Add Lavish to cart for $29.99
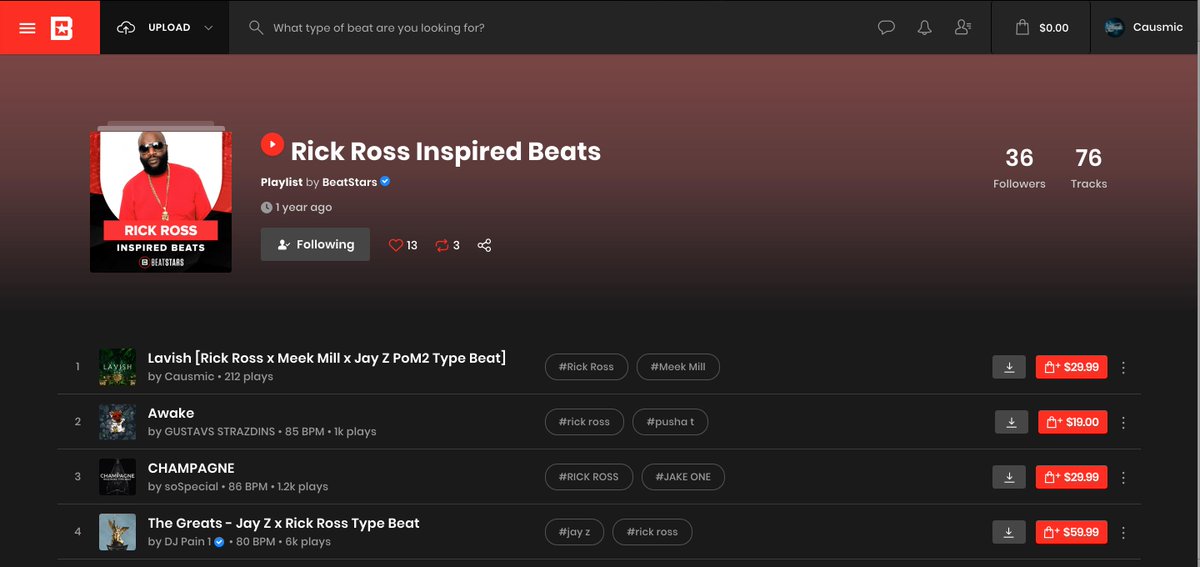 pos(1071,367)
